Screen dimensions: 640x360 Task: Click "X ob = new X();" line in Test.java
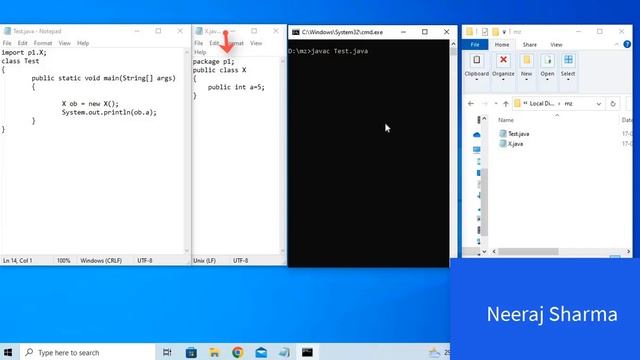(x=90, y=104)
